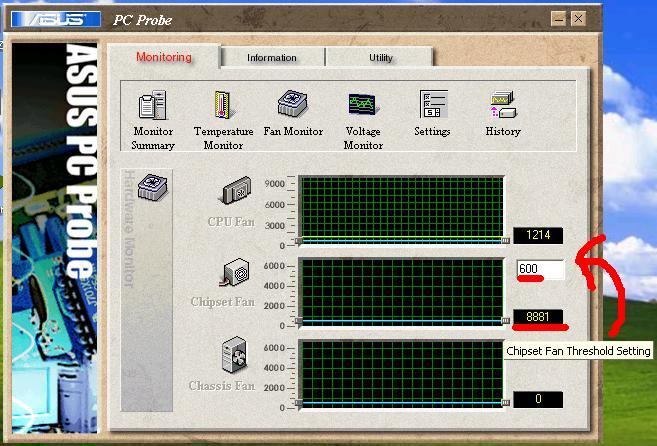This screenshot has width=657, height=446.
Task: Click the Chipset Fan label
Action: pyautogui.click(x=222, y=302)
